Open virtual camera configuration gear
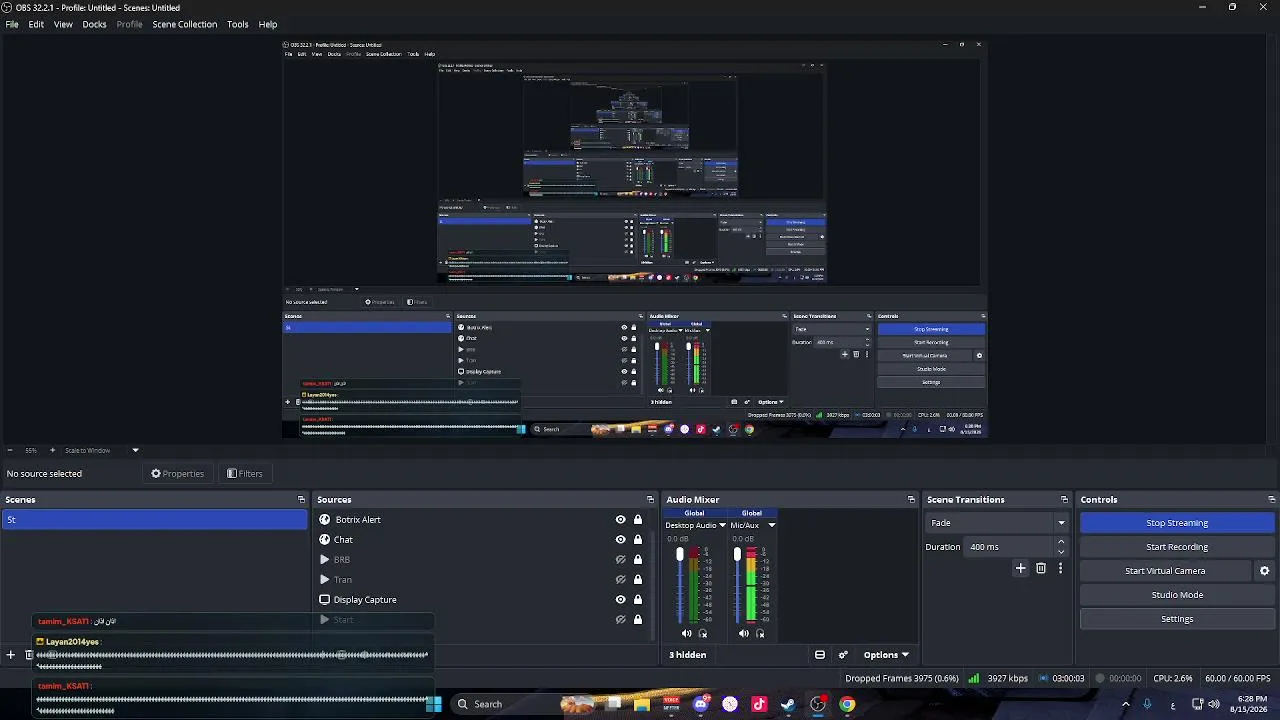The height and width of the screenshot is (720, 1280). pos(1264,571)
